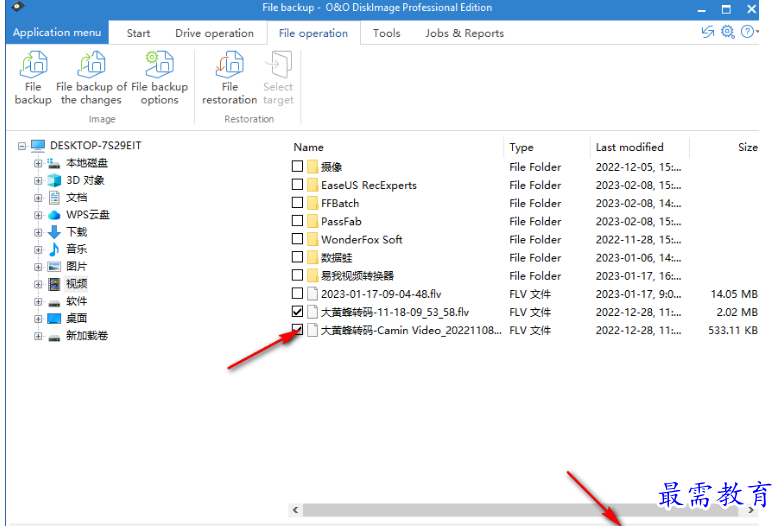Switch to the Start tab
Image resolution: width=780 pixels, height=526 pixels.
[x=138, y=33]
